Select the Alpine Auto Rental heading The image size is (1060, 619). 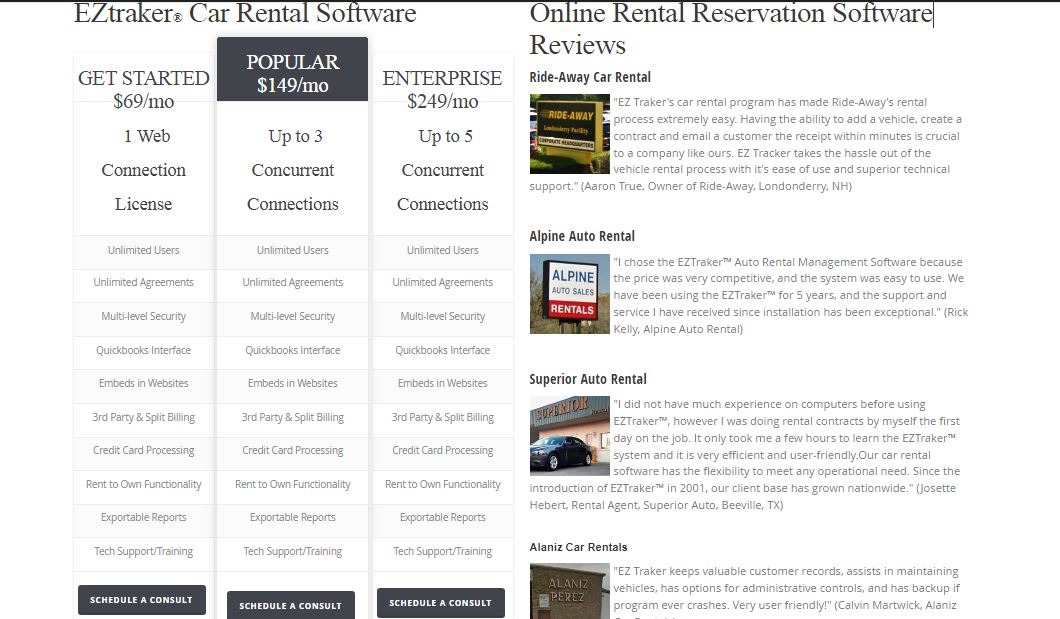[582, 236]
